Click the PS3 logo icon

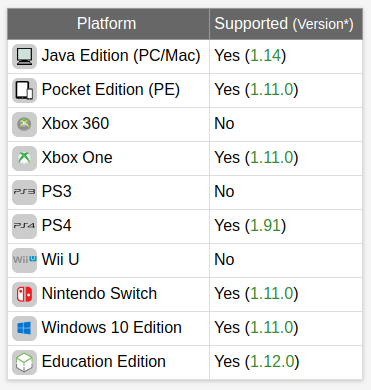point(24,192)
